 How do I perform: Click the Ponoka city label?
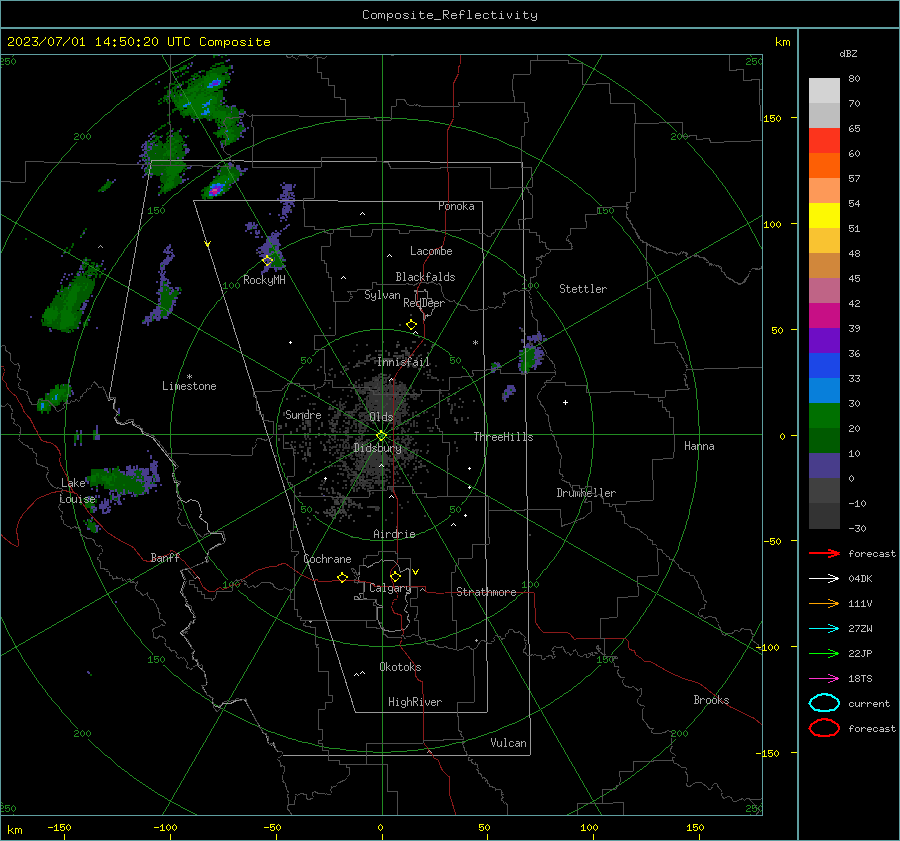[x=456, y=206]
